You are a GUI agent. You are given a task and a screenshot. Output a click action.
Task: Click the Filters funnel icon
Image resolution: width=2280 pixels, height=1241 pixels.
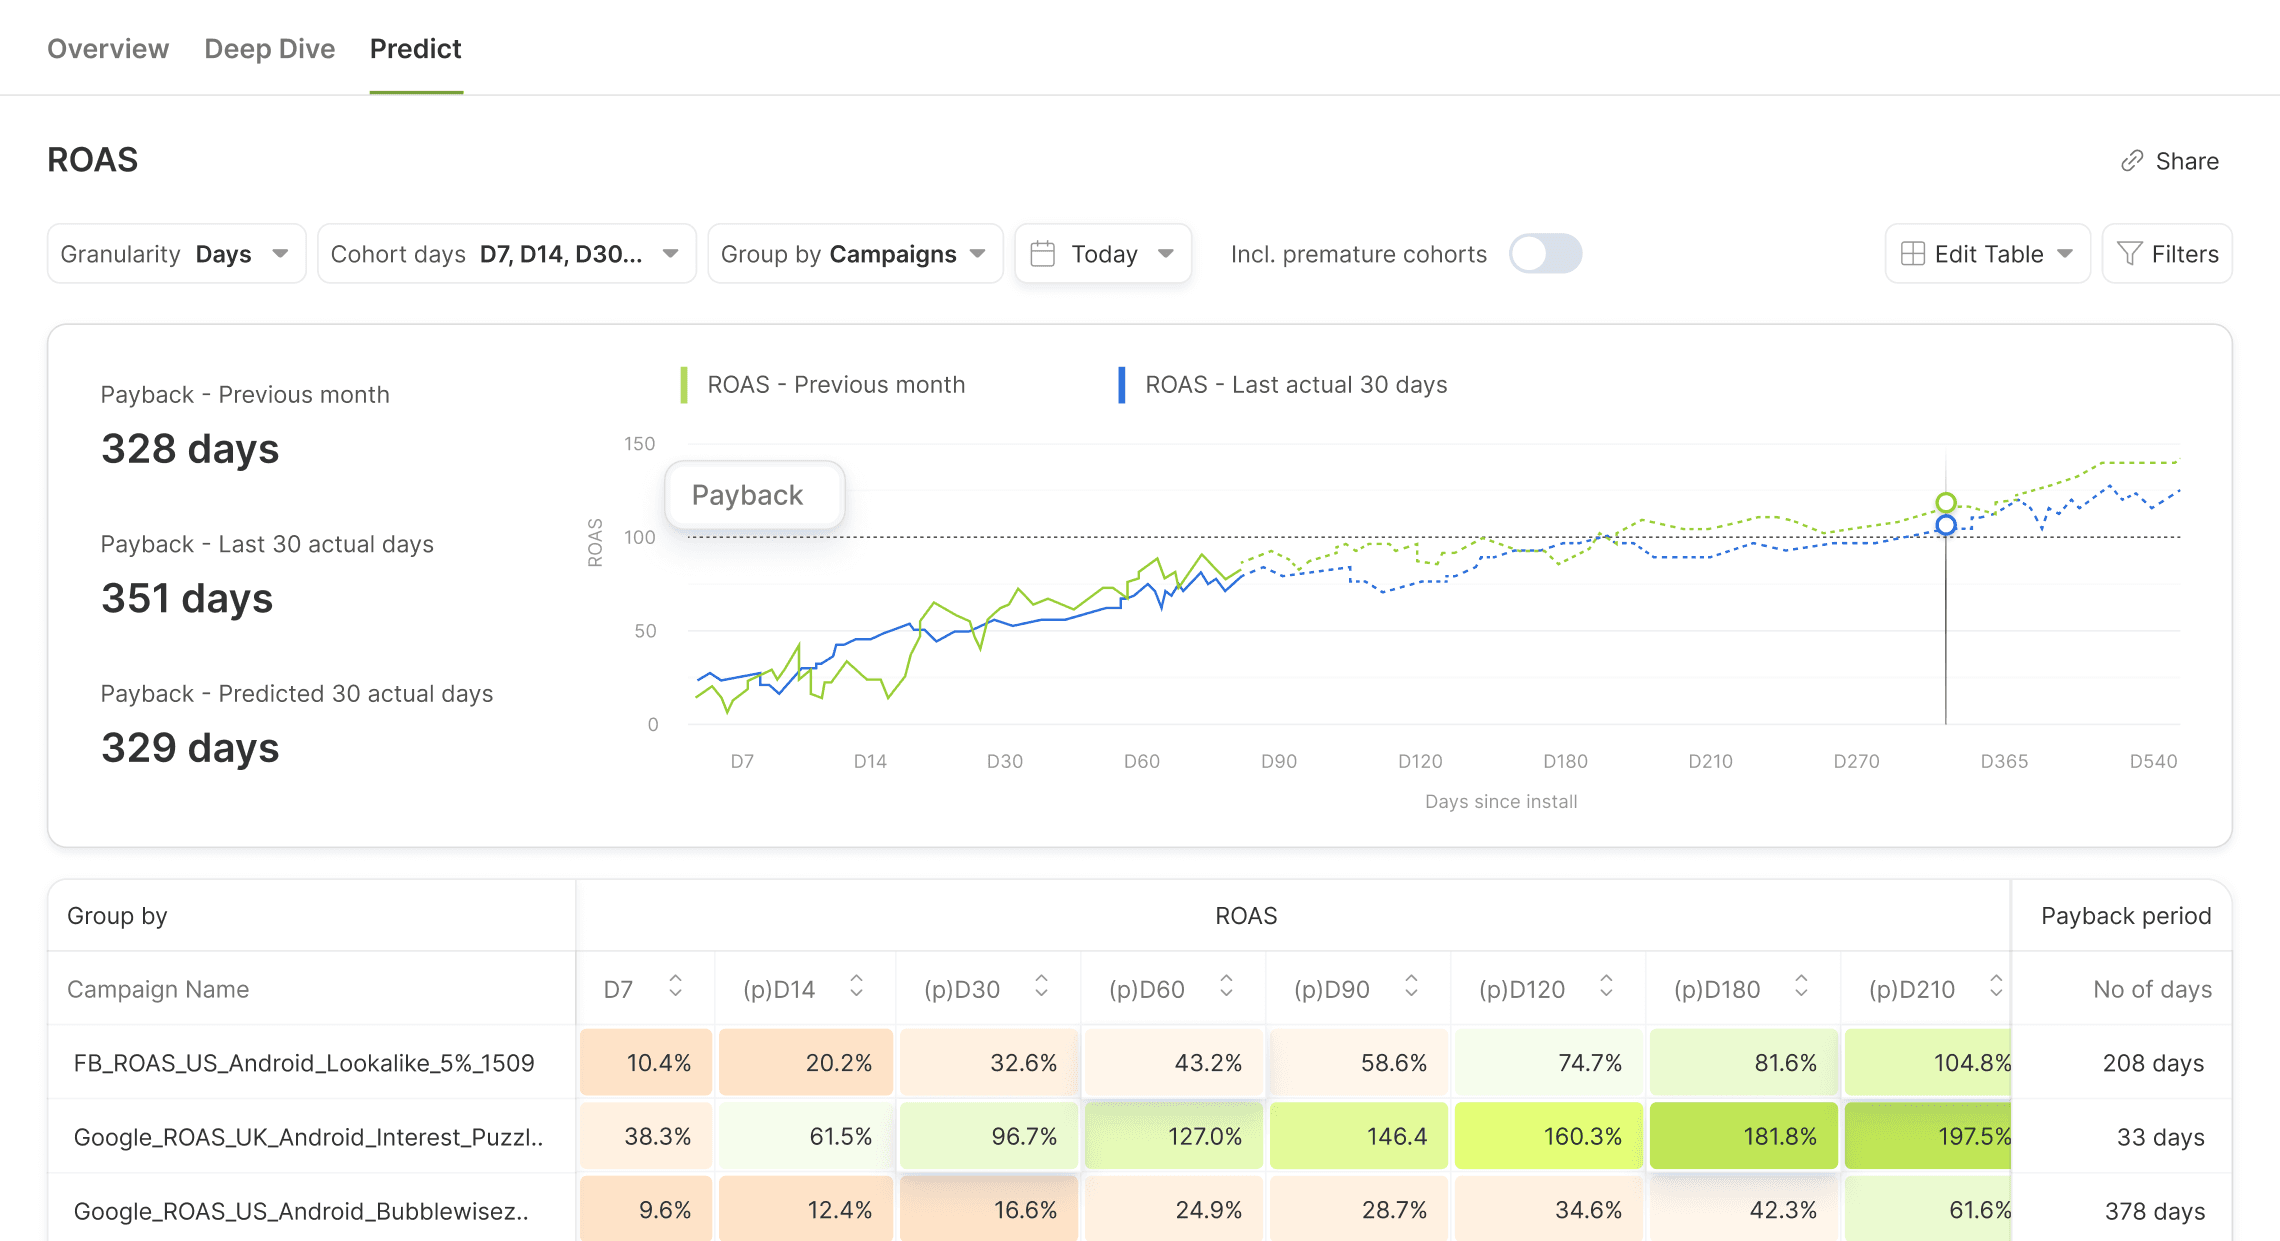coord(2130,254)
